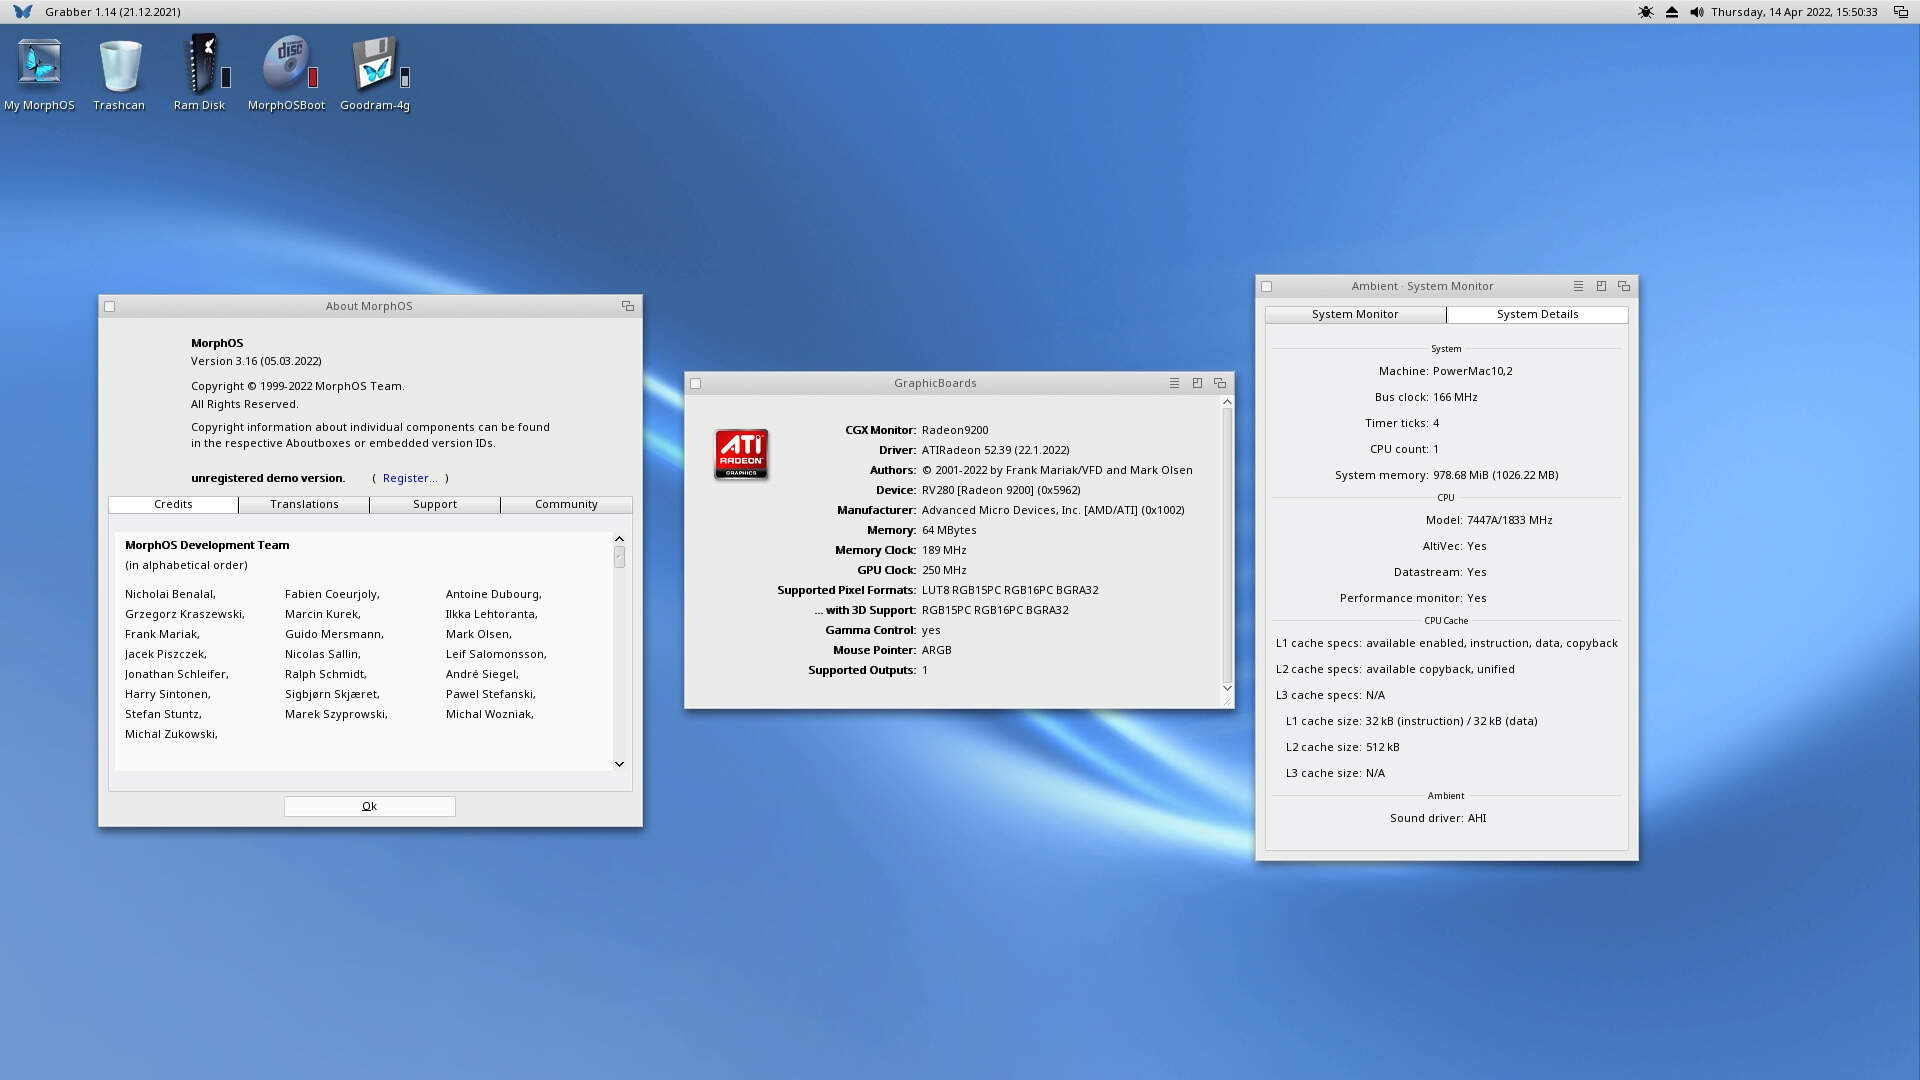
Task: Click GPU Clock value '250 MHz'
Action: click(944, 570)
